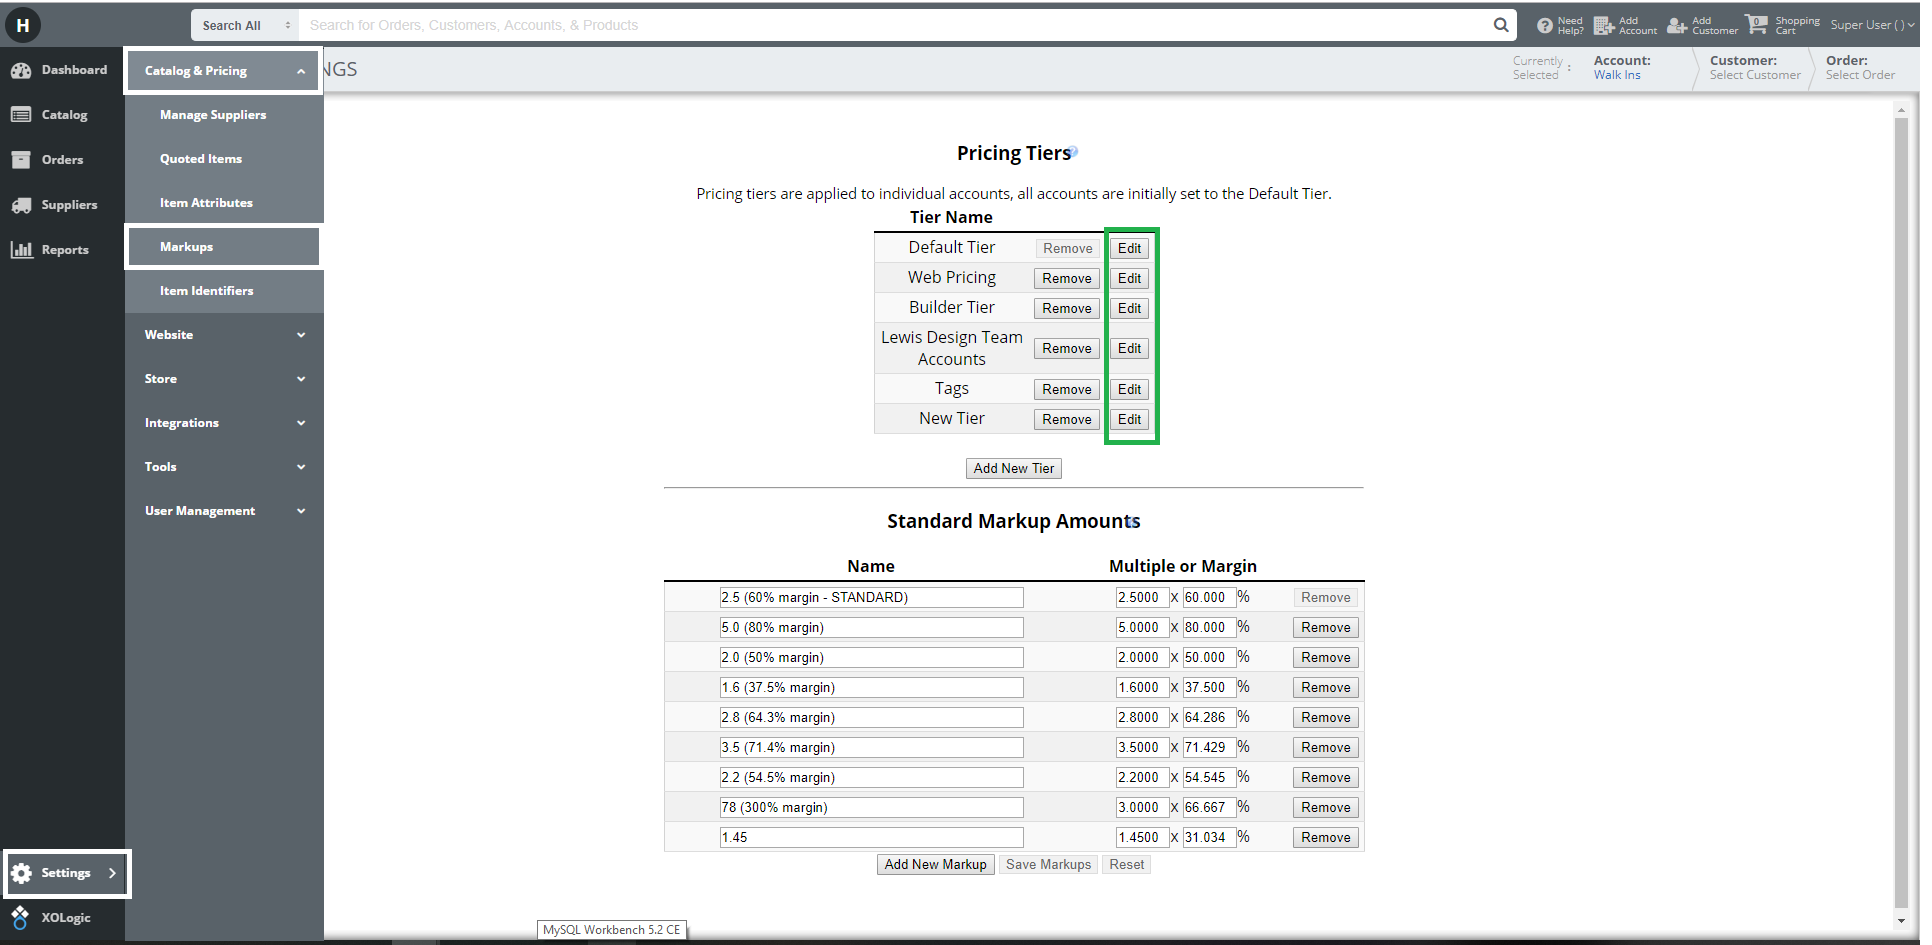The width and height of the screenshot is (1932, 945).
Task: Edit the Lewis Design Team Accounts tier
Action: (1129, 348)
